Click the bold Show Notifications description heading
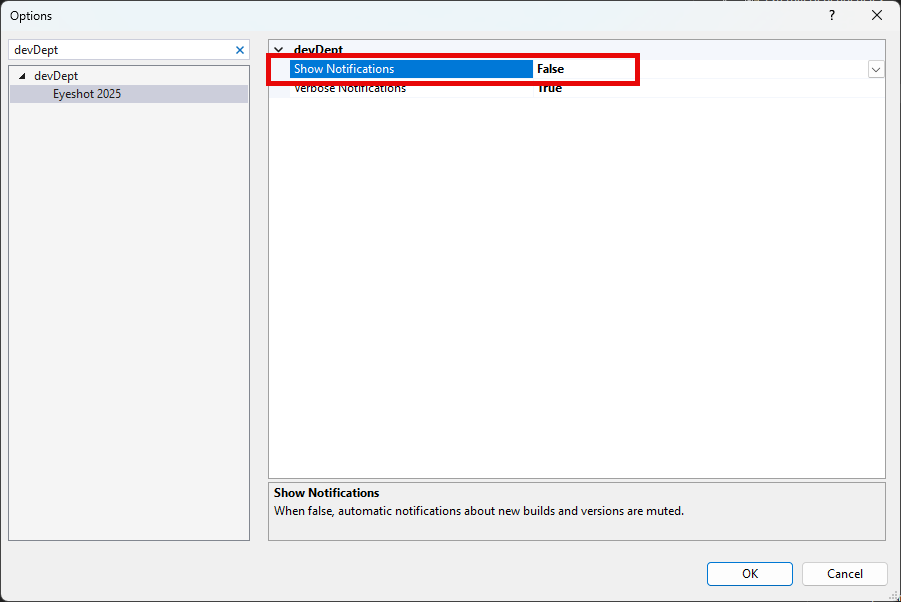Image resolution: width=901 pixels, height=602 pixels. (x=326, y=493)
